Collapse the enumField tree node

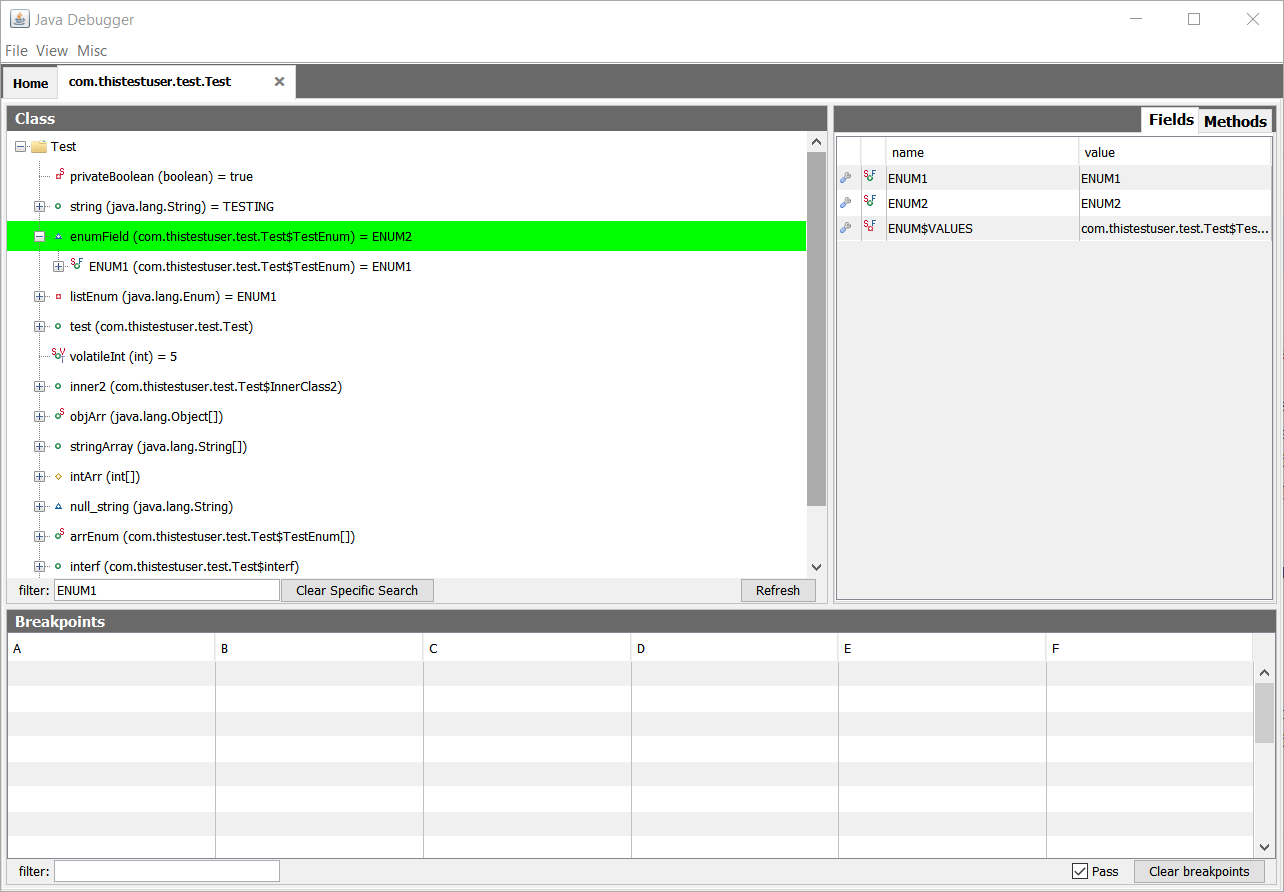point(40,237)
